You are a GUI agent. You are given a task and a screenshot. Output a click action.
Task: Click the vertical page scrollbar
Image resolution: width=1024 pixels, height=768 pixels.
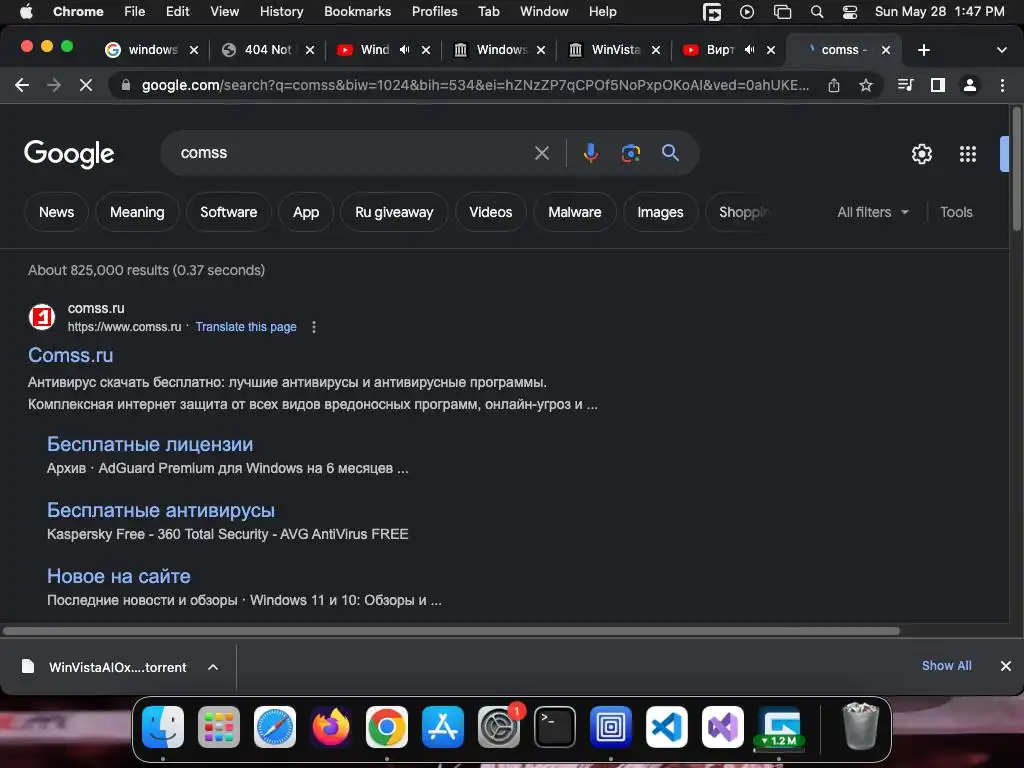click(1016, 170)
